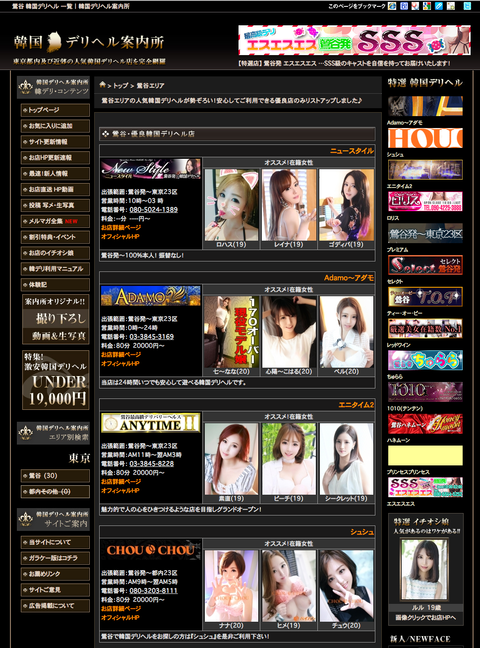Click phone number 03-3845-3169
Image resolution: width=480 pixels, height=648 pixels.
tap(151, 336)
